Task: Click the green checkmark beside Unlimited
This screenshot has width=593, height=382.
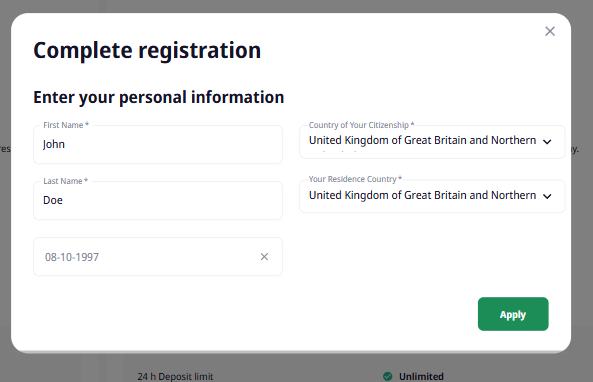Action: pyautogui.click(x=388, y=376)
